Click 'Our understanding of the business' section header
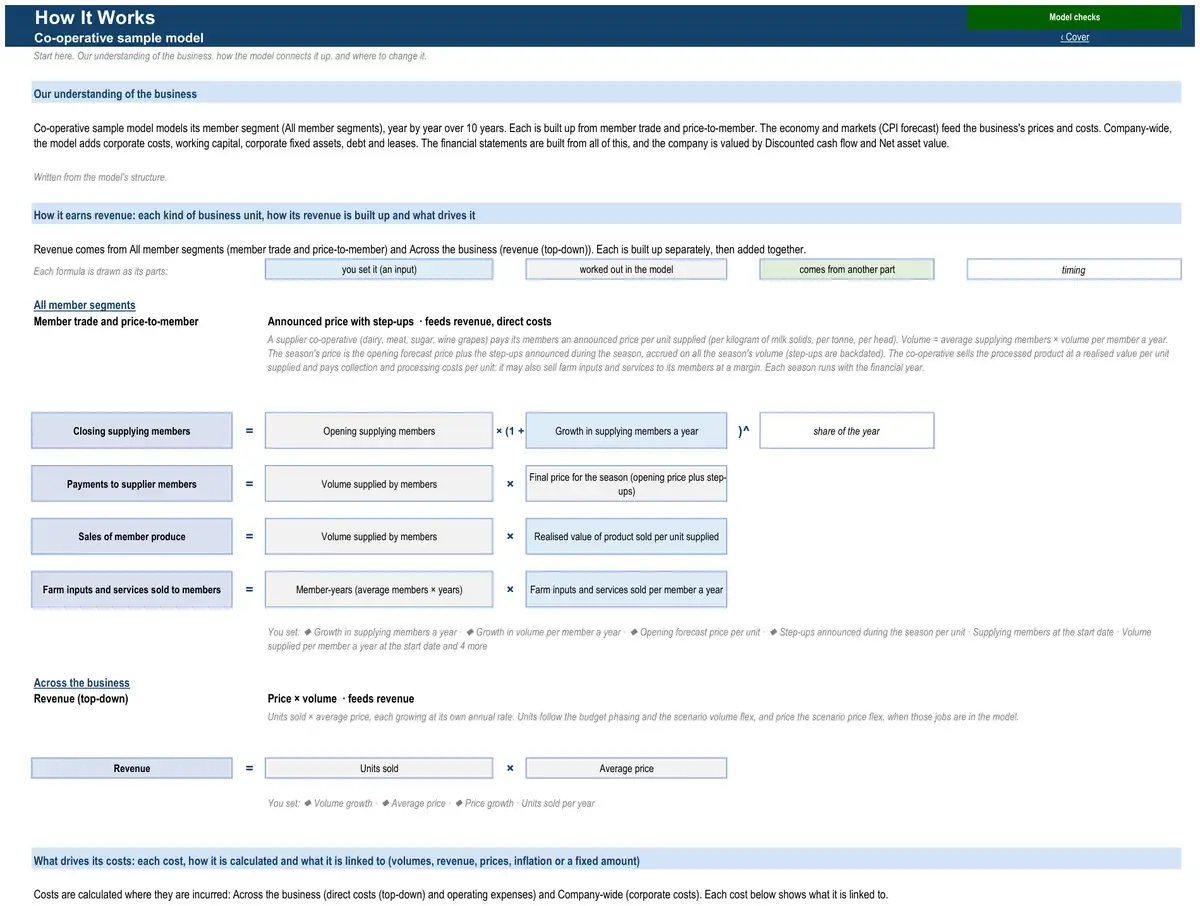Screen dimensions: 1200x906 607,94
